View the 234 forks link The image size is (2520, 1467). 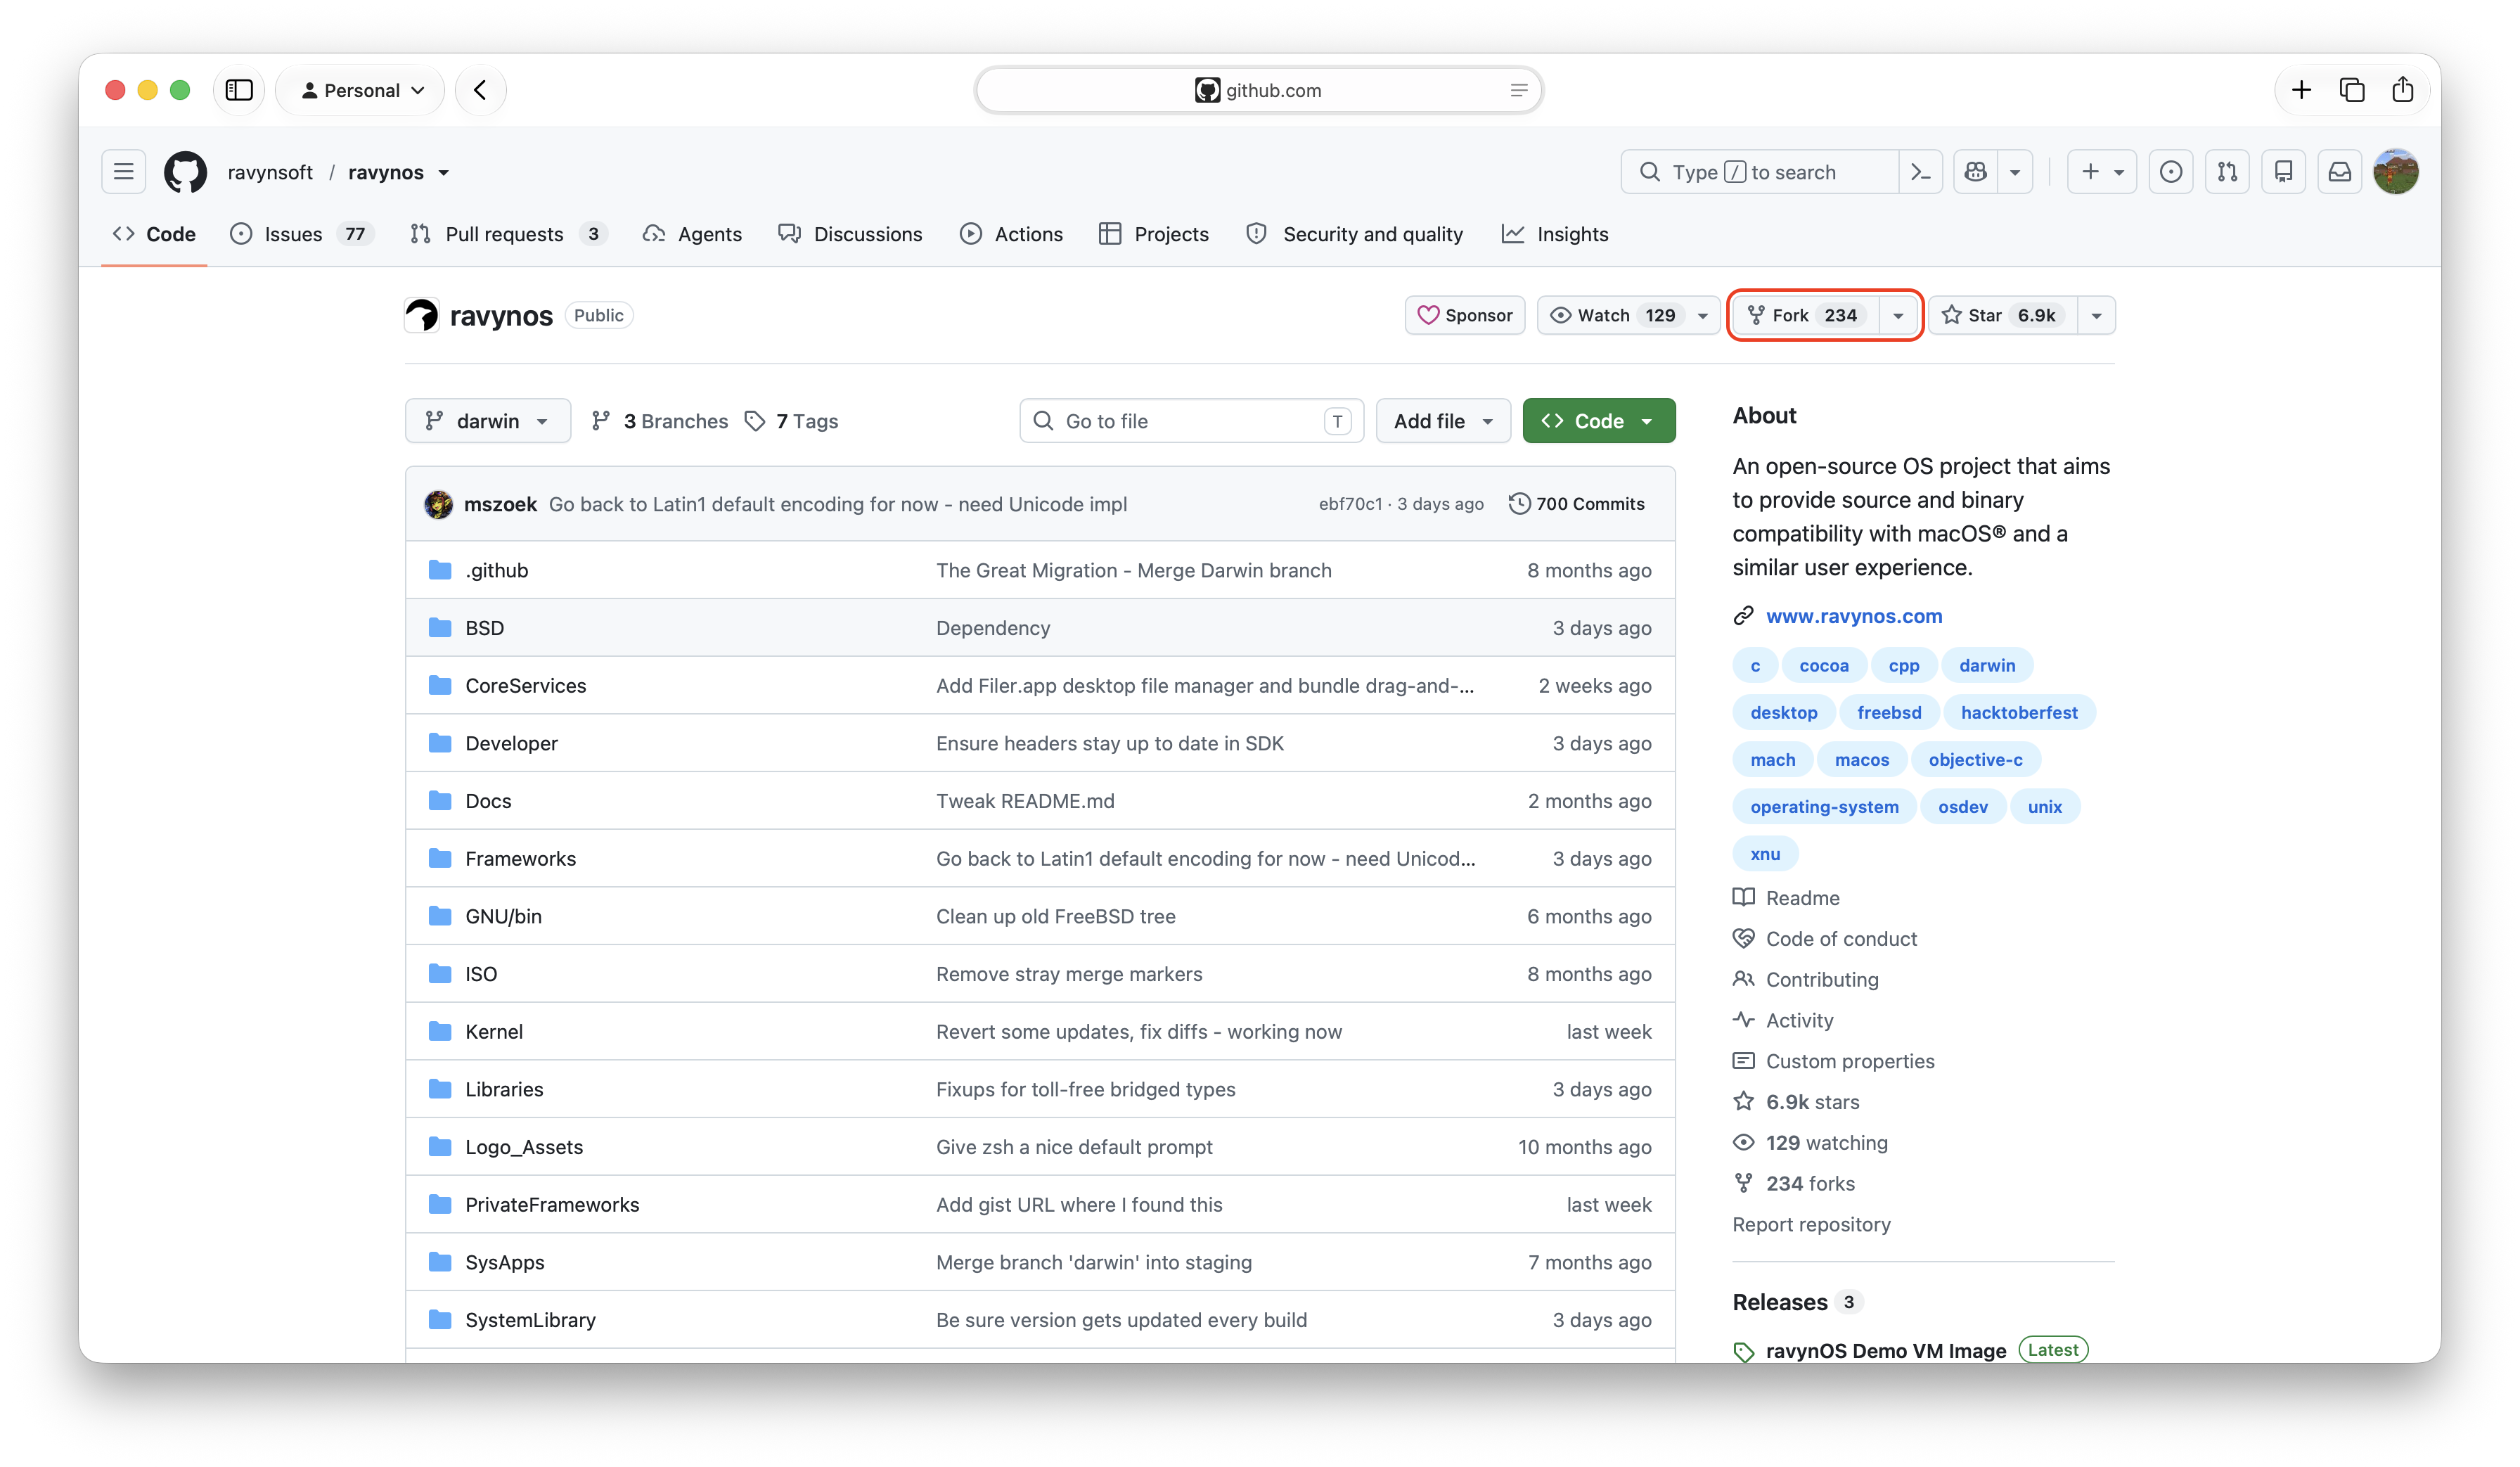[1809, 1183]
